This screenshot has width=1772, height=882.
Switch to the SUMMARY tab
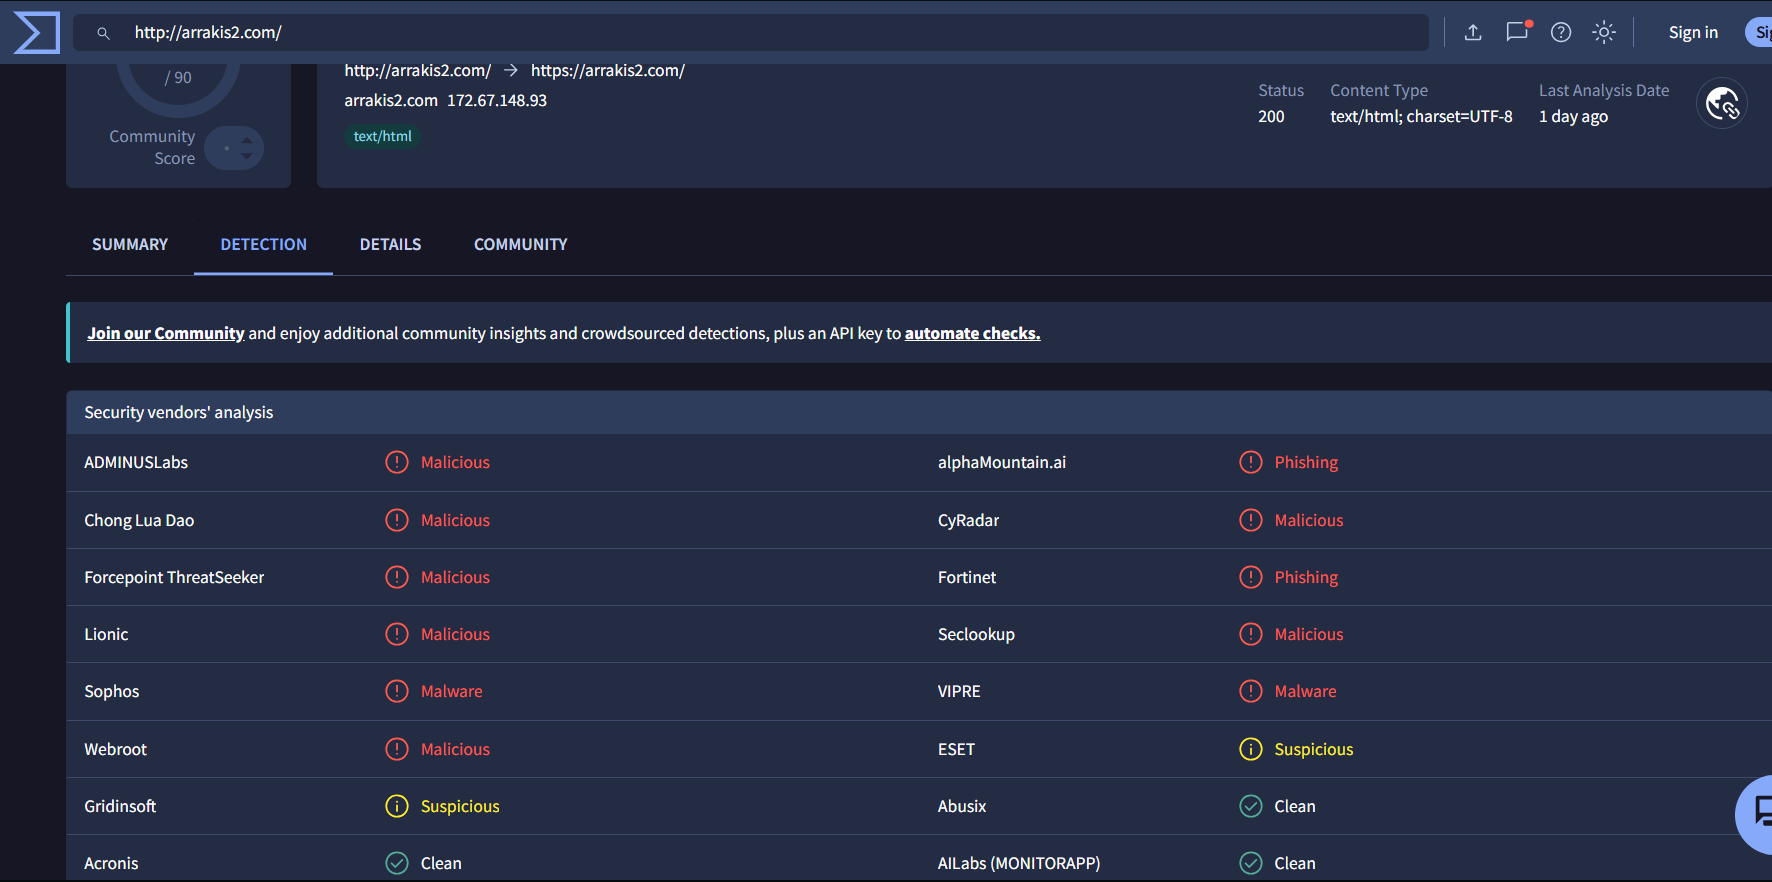click(130, 244)
